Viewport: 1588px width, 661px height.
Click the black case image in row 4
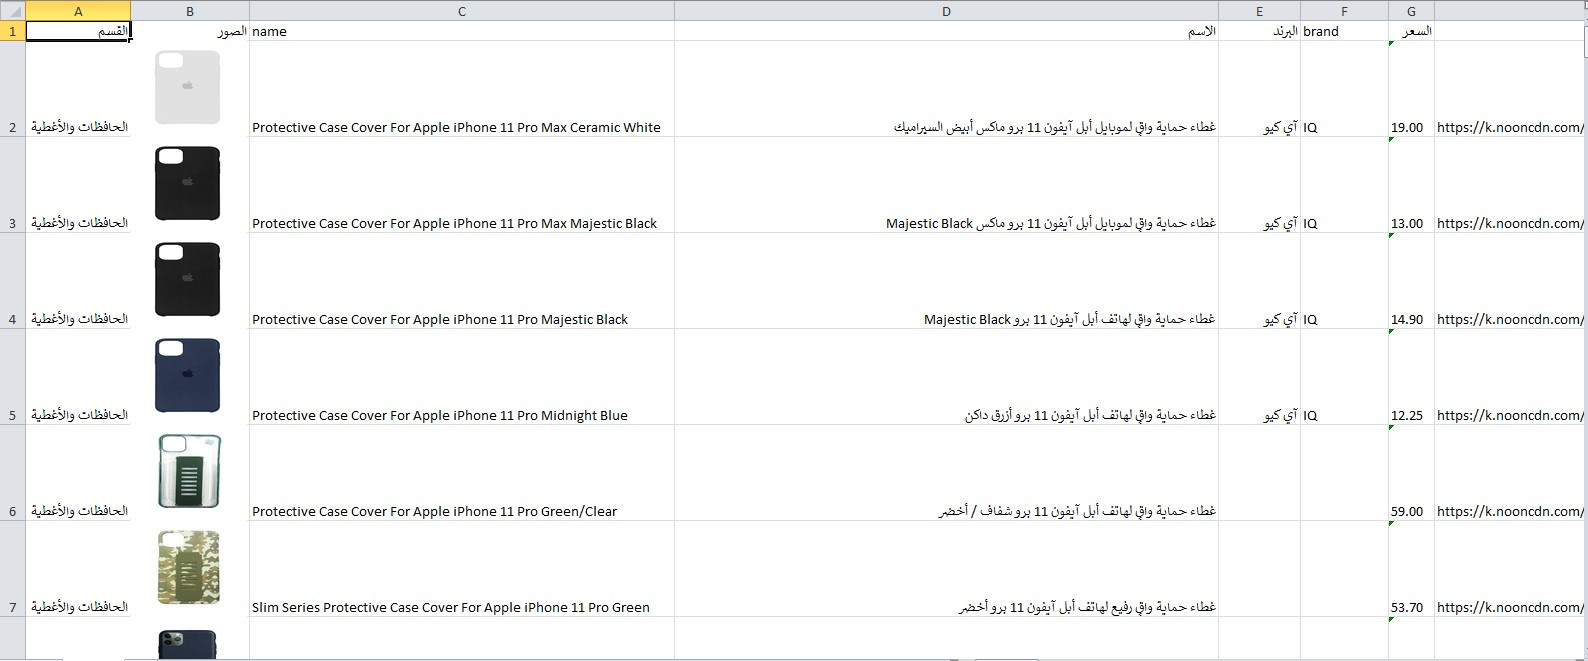point(188,280)
